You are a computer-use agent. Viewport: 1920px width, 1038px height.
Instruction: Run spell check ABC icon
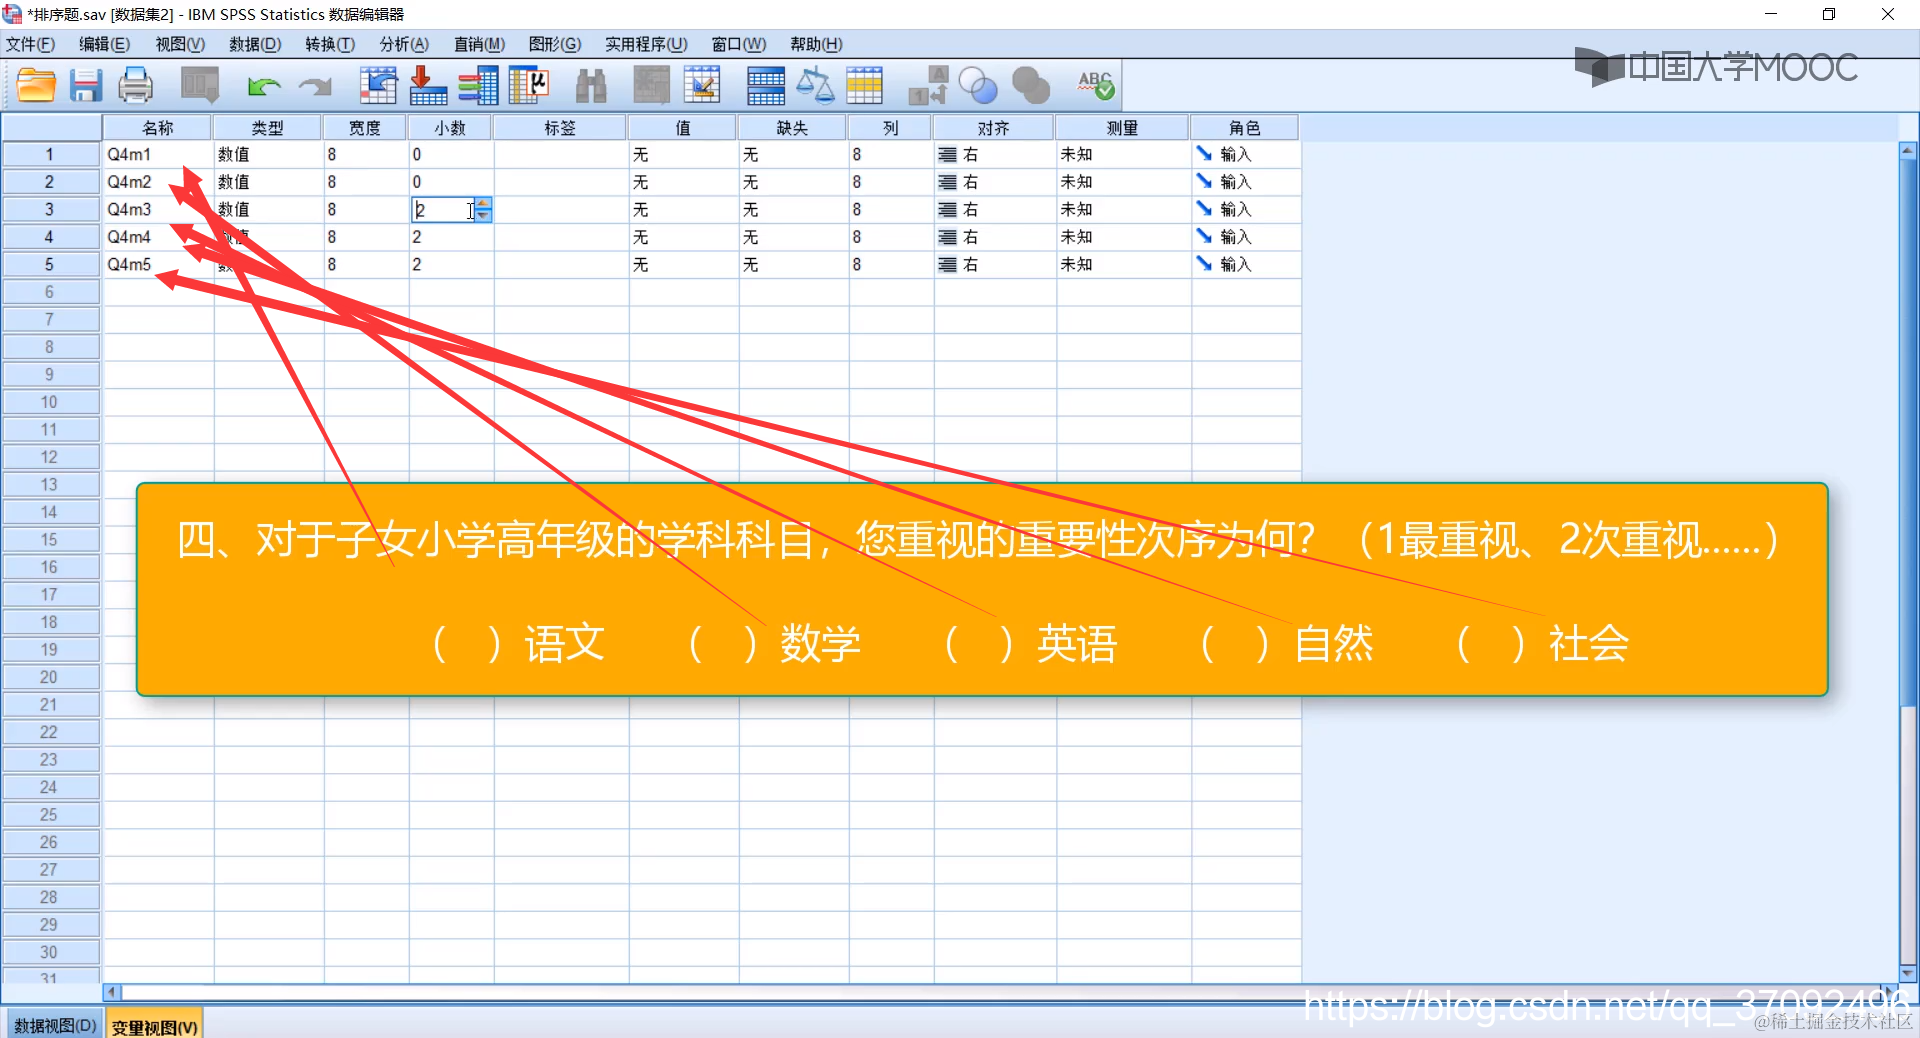[1096, 86]
